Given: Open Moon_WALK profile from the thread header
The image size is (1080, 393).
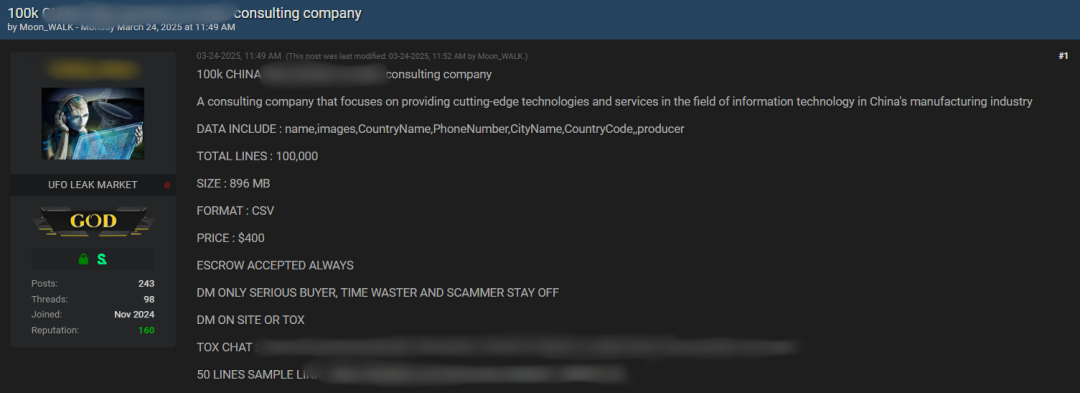Looking at the screenshot, I should (x=43, y=27).
